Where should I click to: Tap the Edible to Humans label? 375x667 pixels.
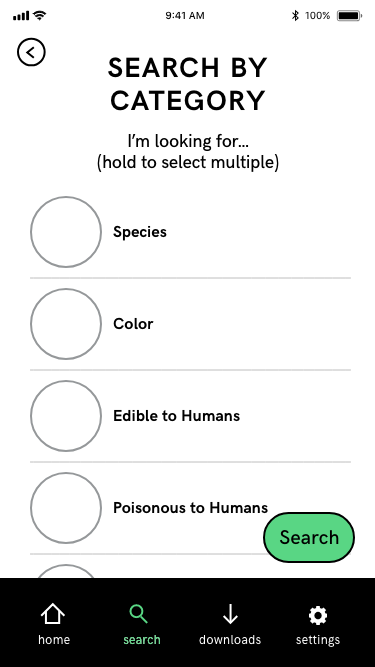tap(176, 416)
